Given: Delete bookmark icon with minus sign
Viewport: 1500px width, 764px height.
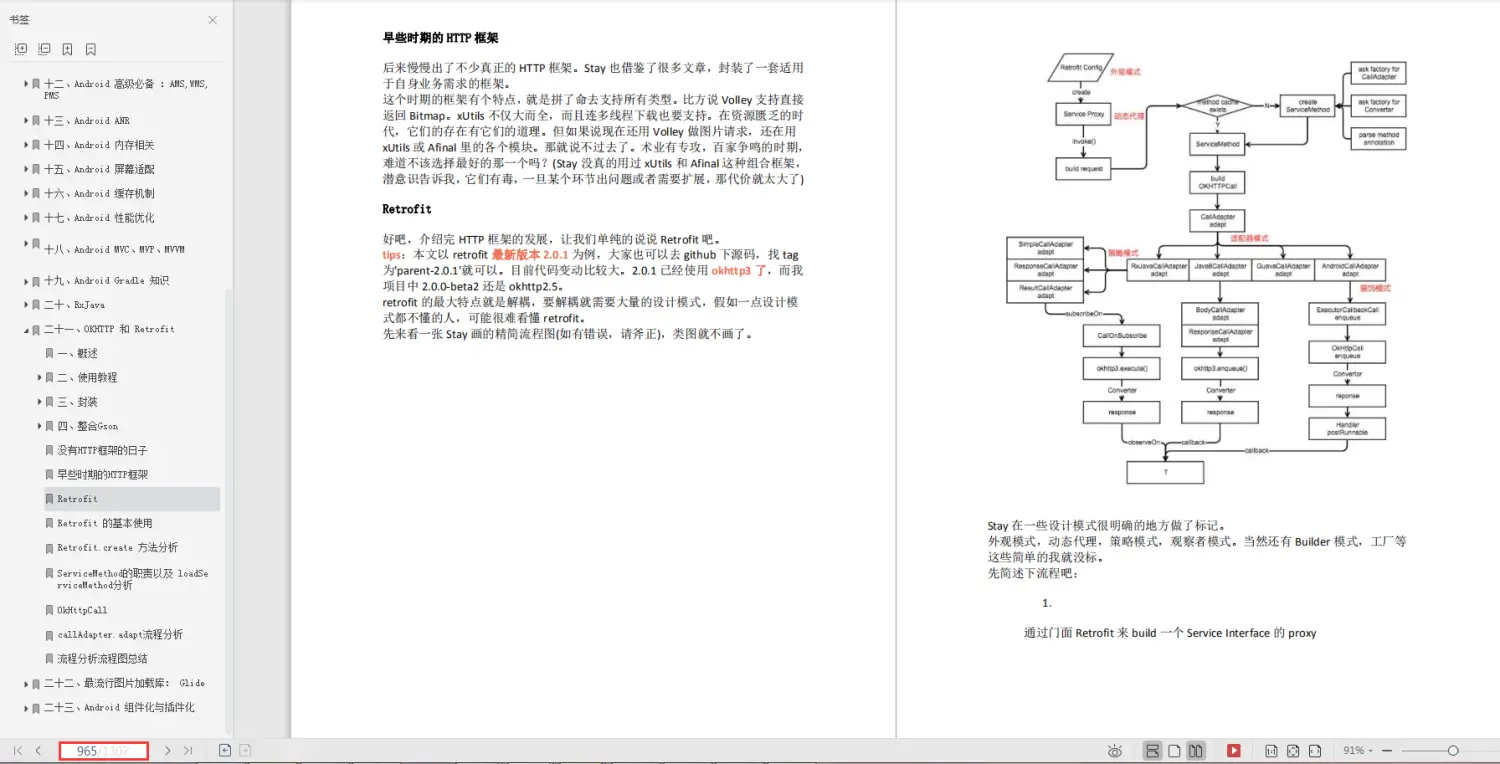Looking at the screenshot, I should 90,49.
